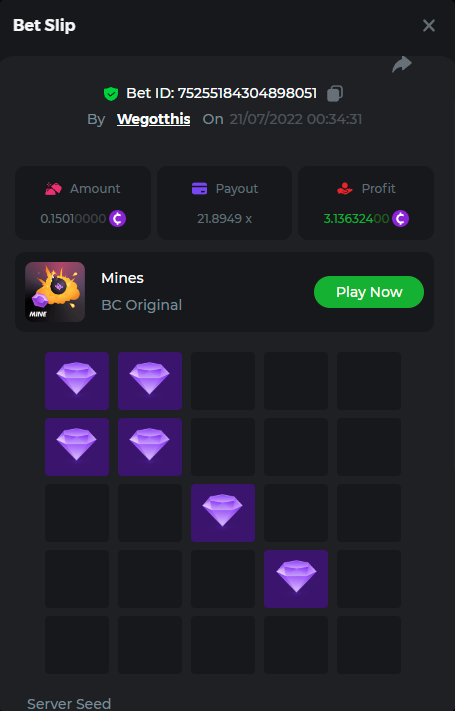Click the second-row second-column diamond tile
The height and width of the screenshot is (711, 455).
click(x=150, y=447)
